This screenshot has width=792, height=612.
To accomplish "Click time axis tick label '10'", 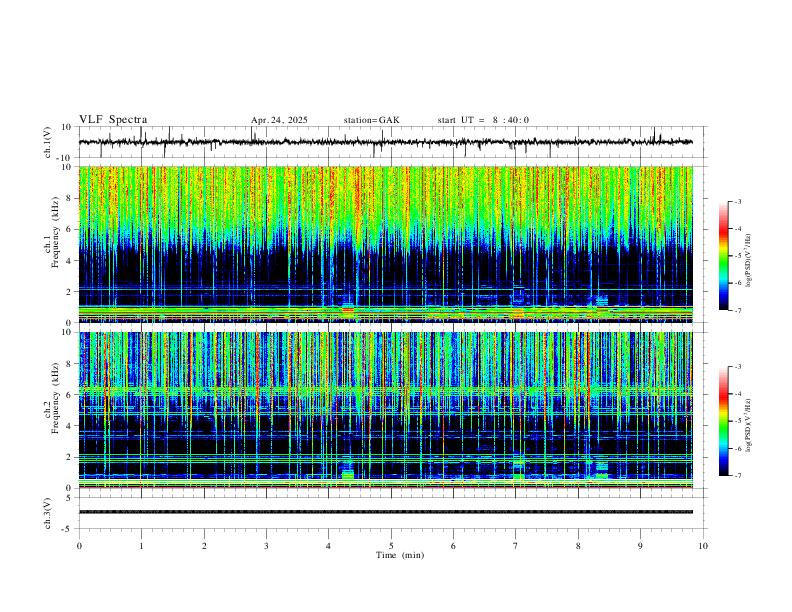I will pos(703,546).
